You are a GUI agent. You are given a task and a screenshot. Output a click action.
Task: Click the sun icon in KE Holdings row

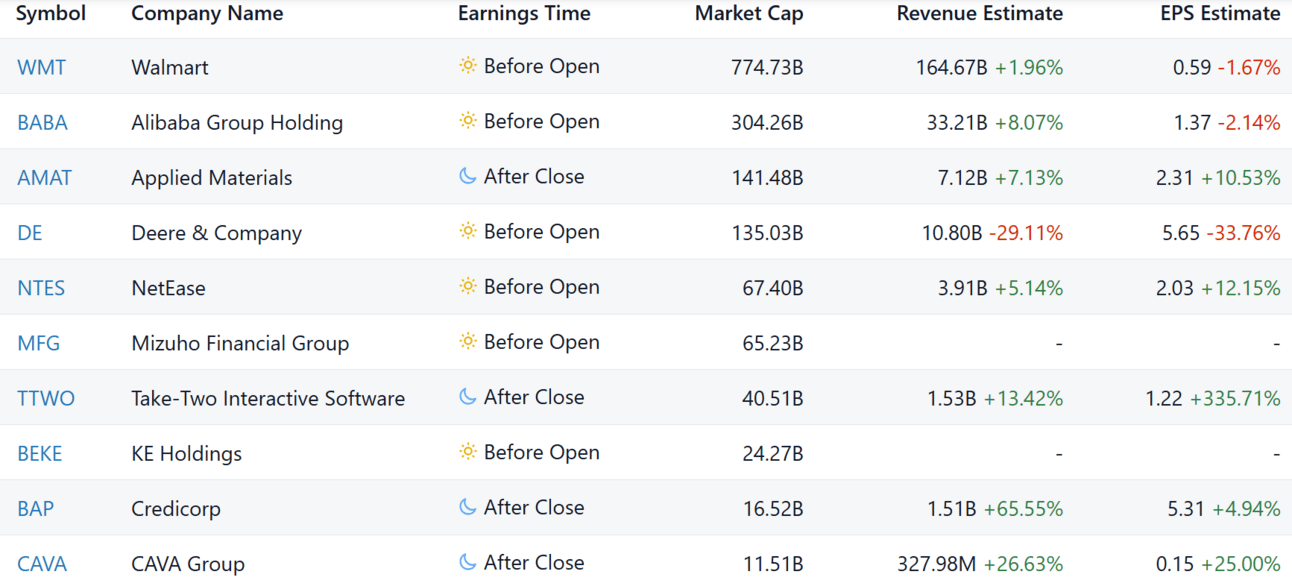coord(467,452)
